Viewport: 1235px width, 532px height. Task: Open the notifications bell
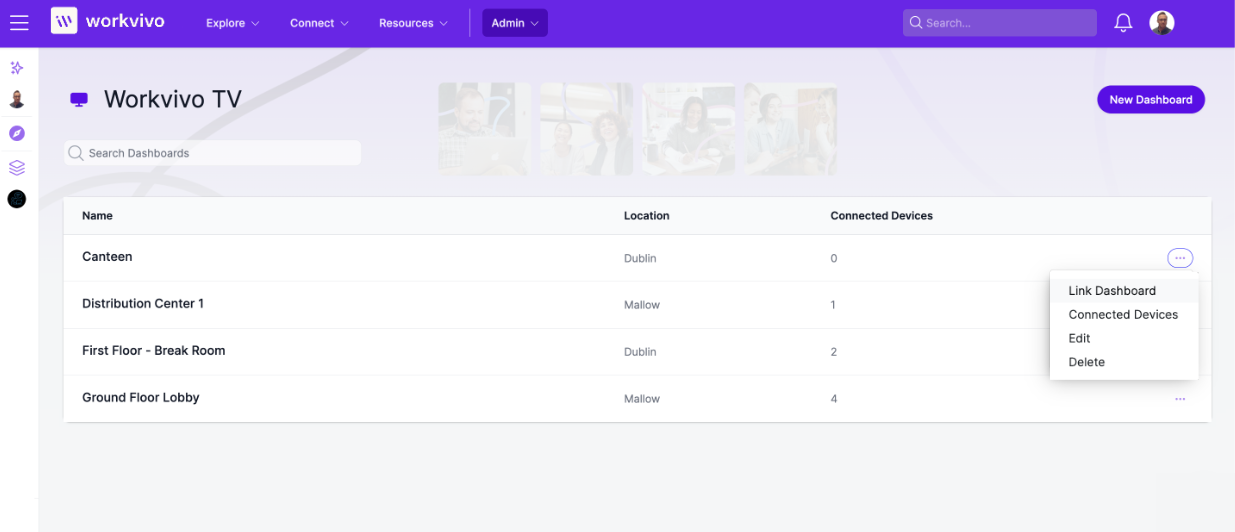[x=1123, y=22]
